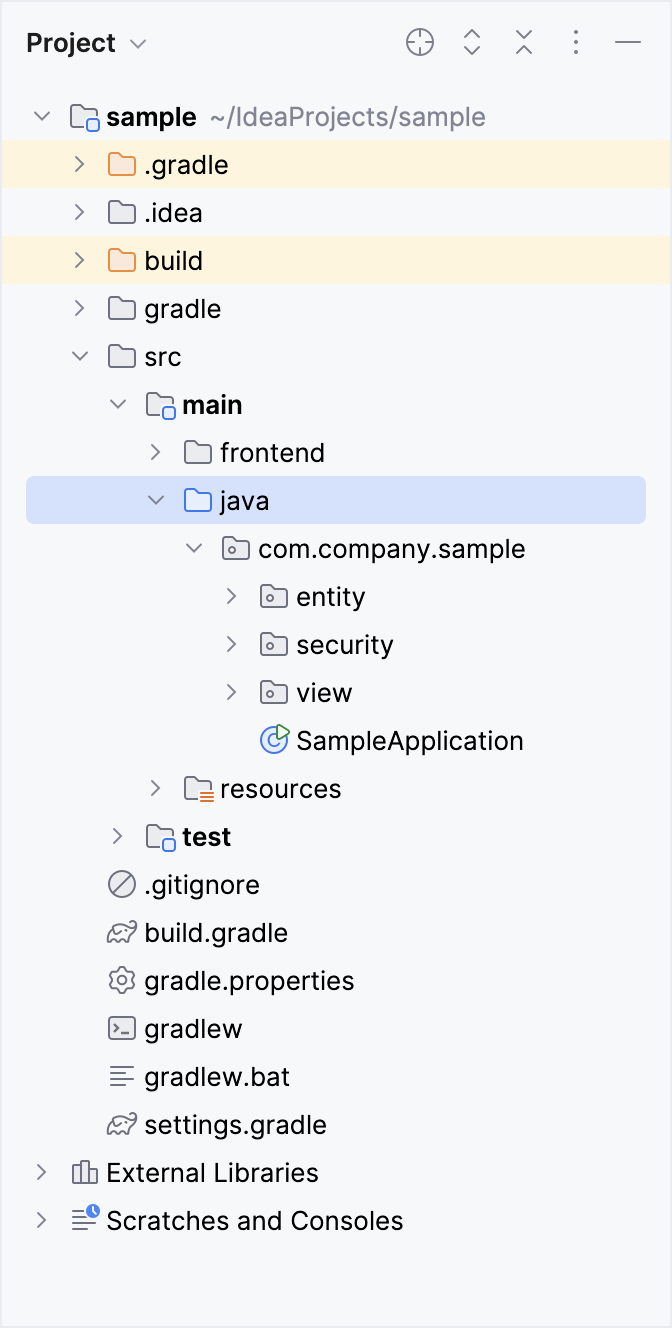Collapse the src folder
This screenshot has height=1328, width=672.
coord(80,356)
